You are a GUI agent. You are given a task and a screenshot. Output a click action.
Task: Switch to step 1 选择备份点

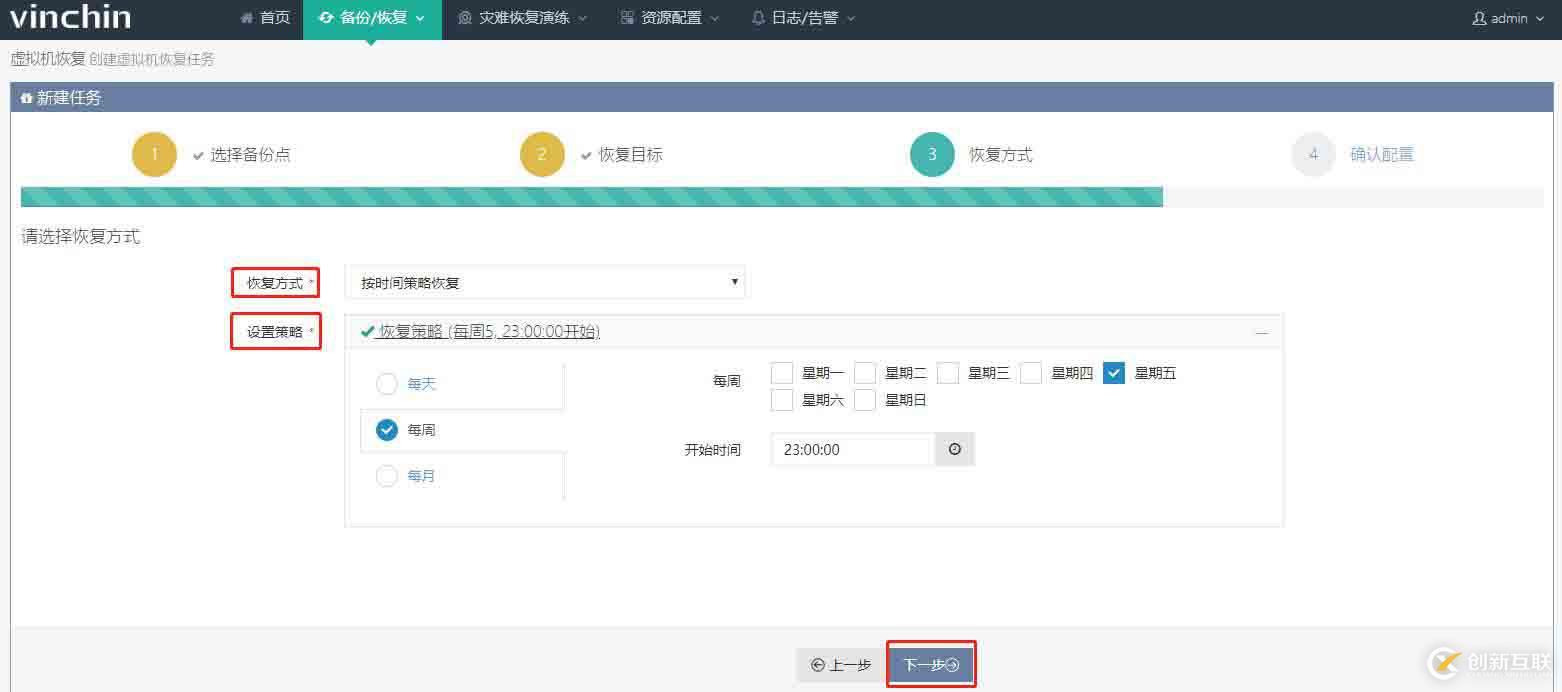(x=154, y=154)
